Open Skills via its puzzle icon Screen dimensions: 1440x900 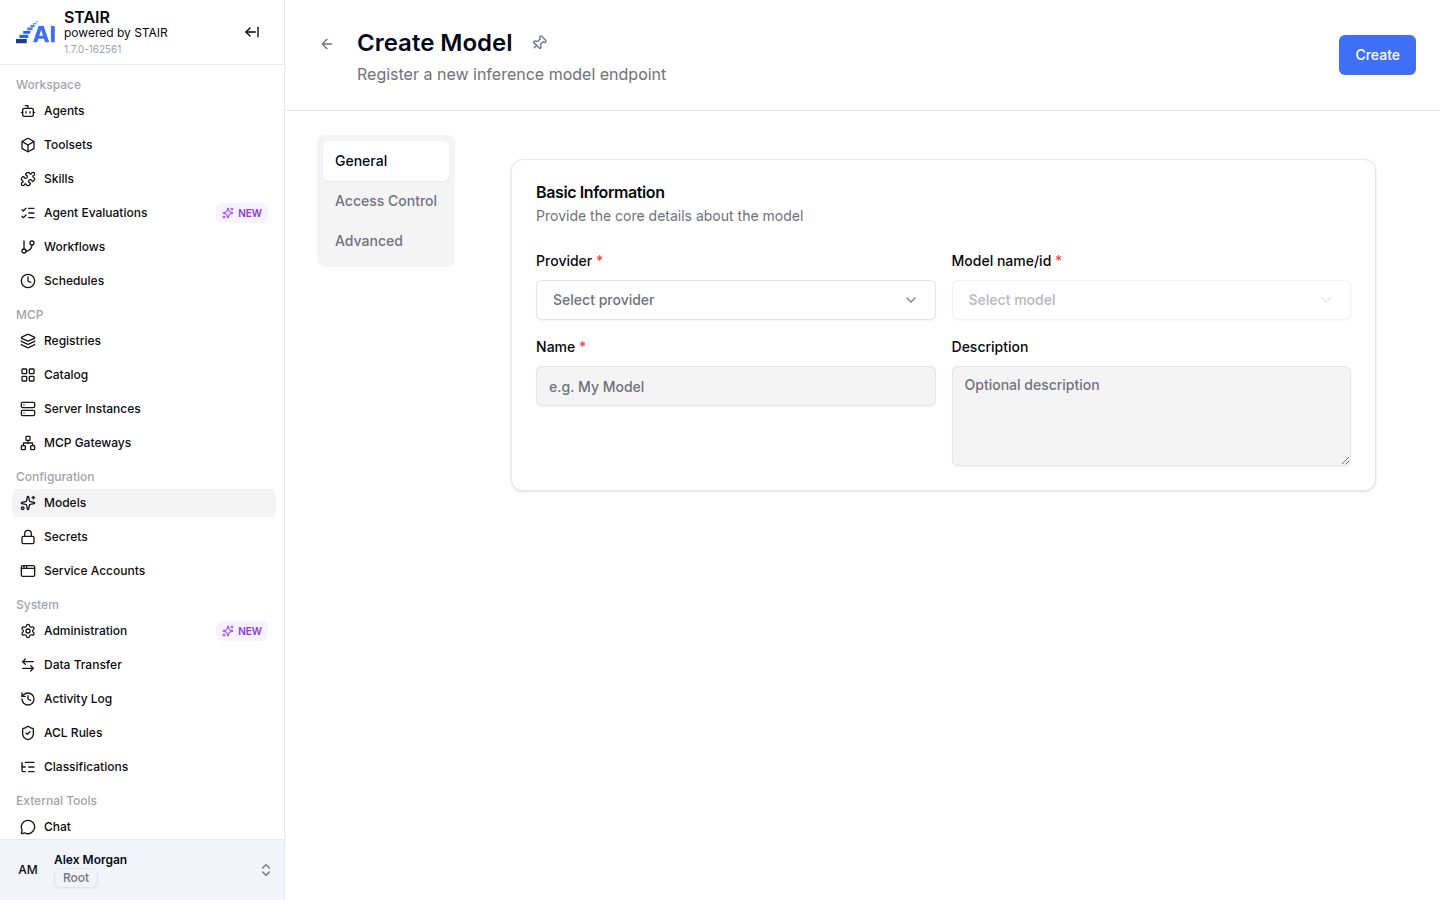(28, 179)
